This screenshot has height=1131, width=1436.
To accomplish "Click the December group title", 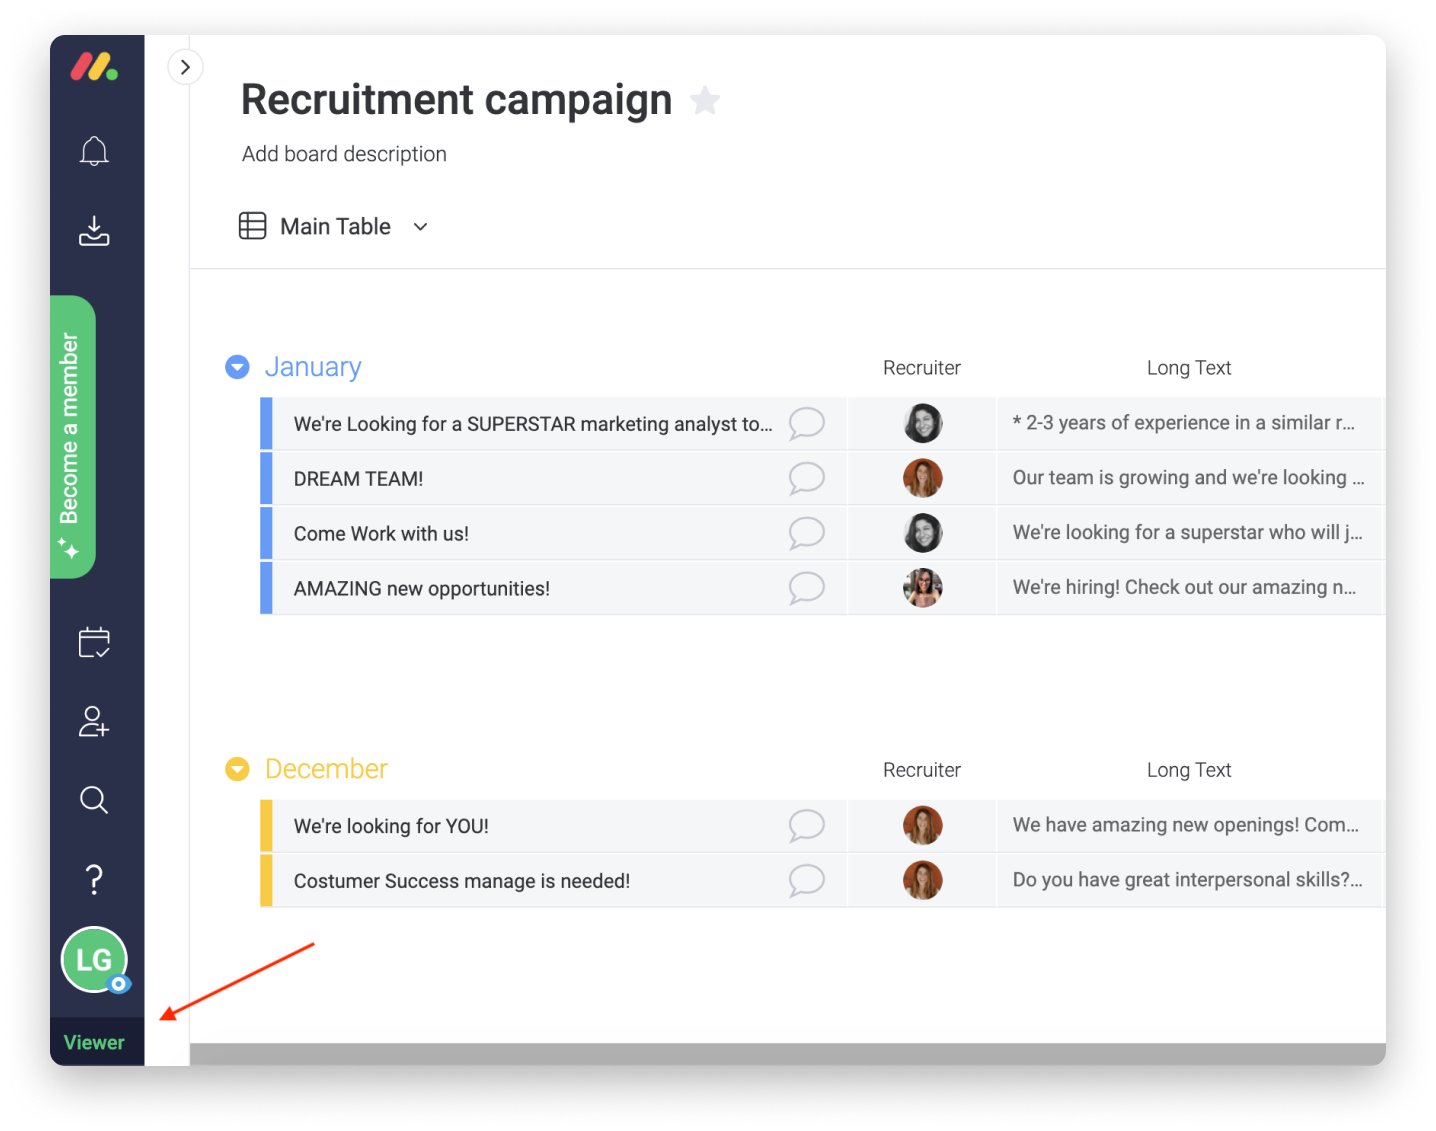I will pos(326,769).
